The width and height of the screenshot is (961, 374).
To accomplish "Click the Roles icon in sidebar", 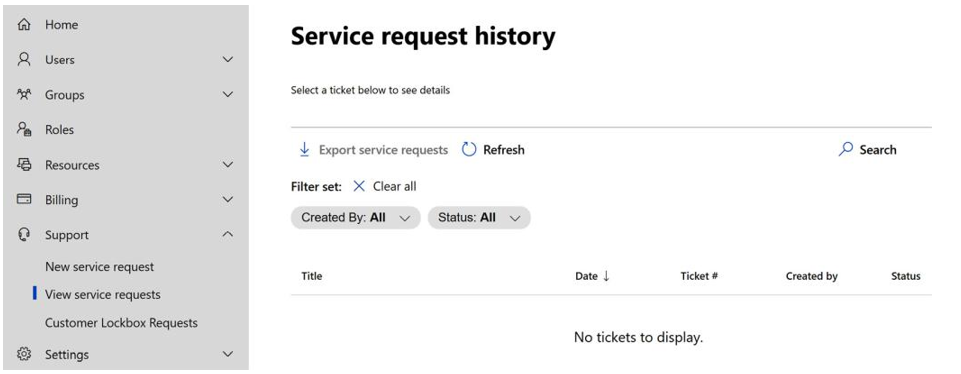I will [x=24, y=129].
